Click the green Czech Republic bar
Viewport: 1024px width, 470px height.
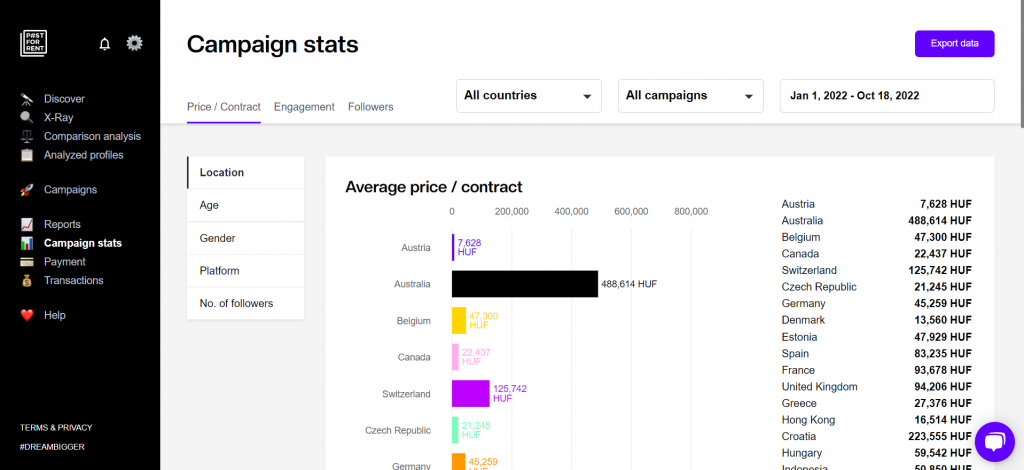[x=455, y=430]
